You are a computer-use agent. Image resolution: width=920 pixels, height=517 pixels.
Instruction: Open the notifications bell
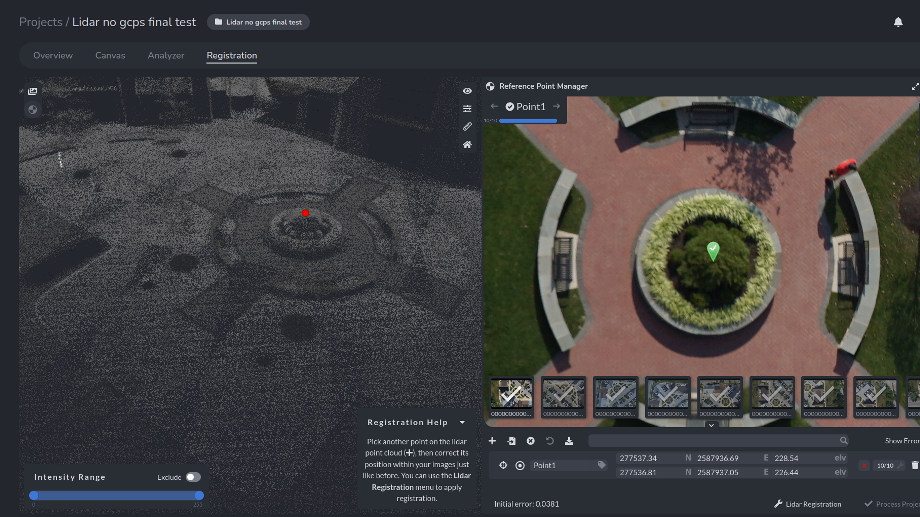(898, 22)
